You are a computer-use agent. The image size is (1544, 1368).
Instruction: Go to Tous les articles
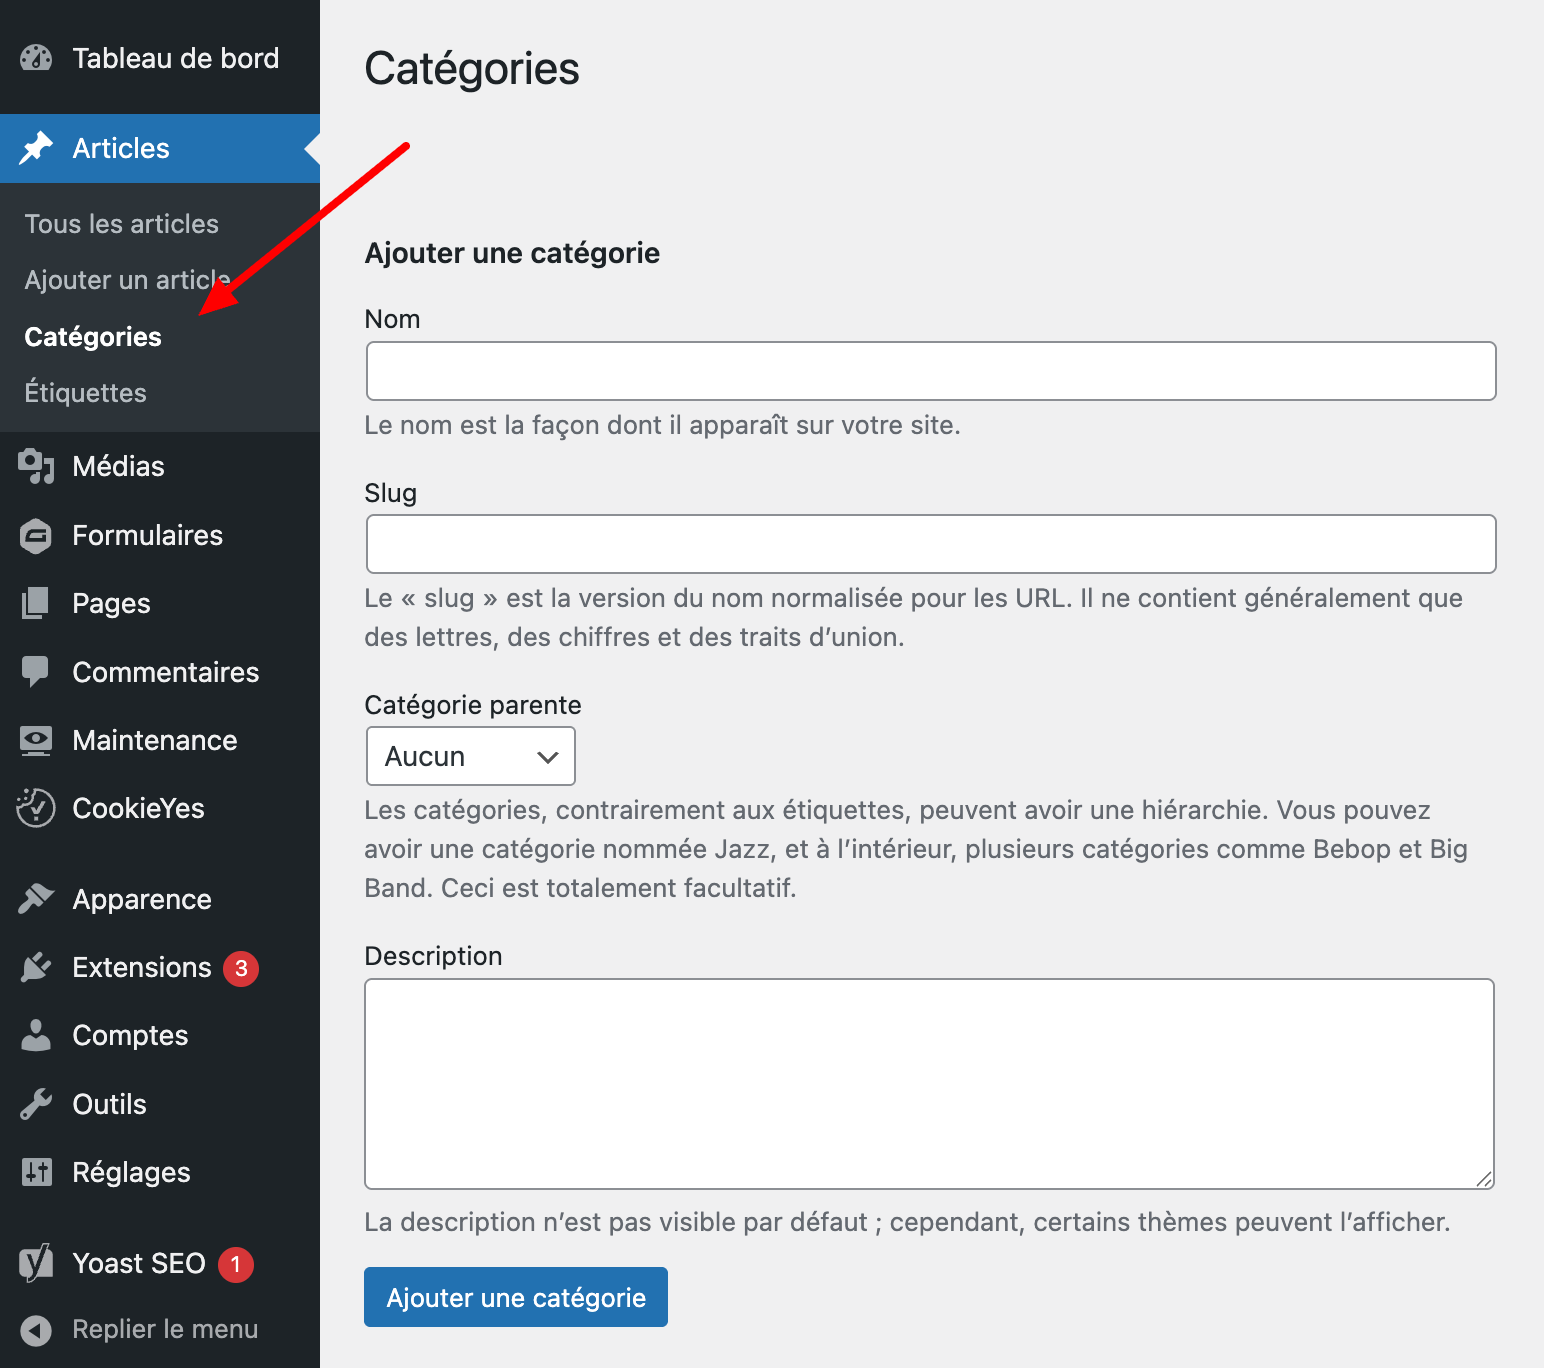(x=121, y=223)
